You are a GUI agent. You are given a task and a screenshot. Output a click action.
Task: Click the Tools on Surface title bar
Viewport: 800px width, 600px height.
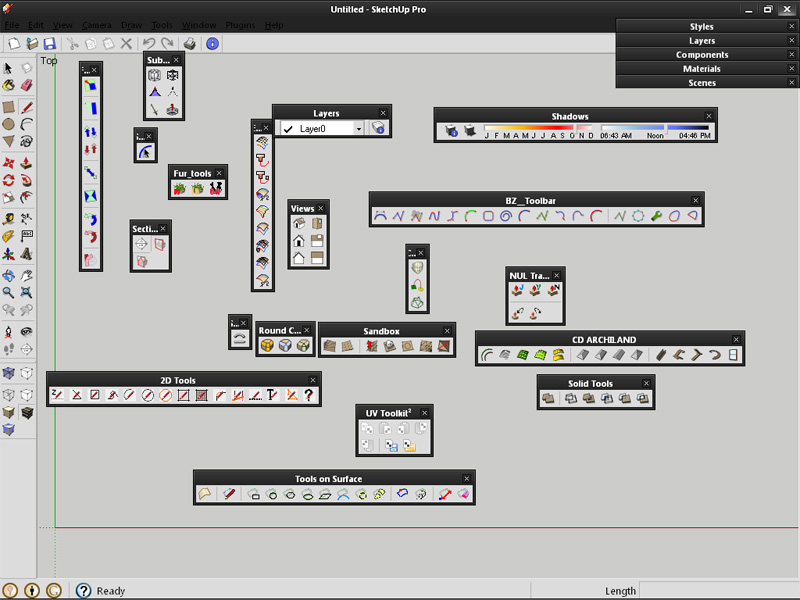[x=328, y=479]
